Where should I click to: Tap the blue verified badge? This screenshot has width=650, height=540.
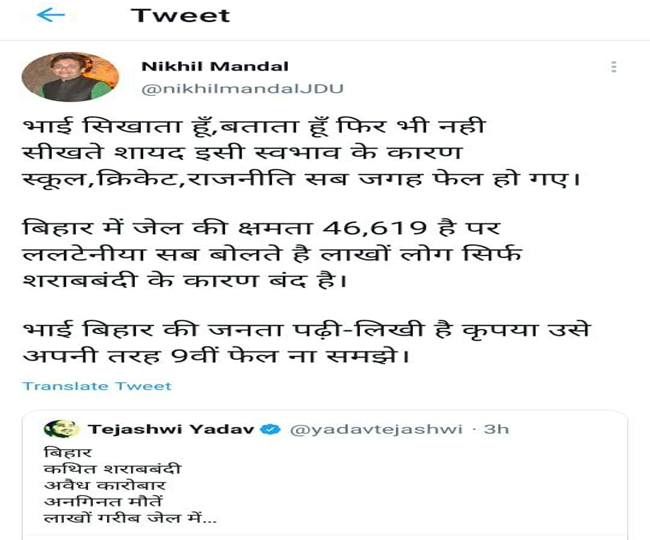pyautogui.click(x=270, y=429)
